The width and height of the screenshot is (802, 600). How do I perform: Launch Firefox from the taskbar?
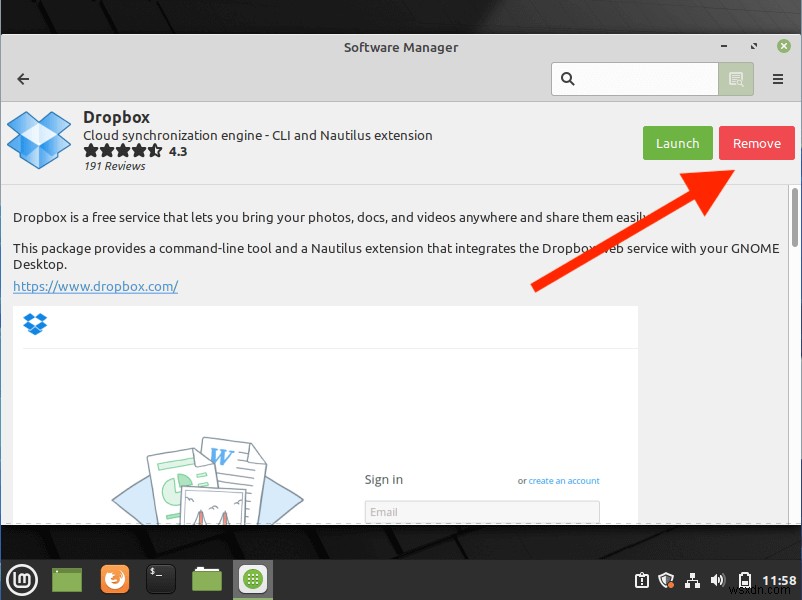[114, 579]
